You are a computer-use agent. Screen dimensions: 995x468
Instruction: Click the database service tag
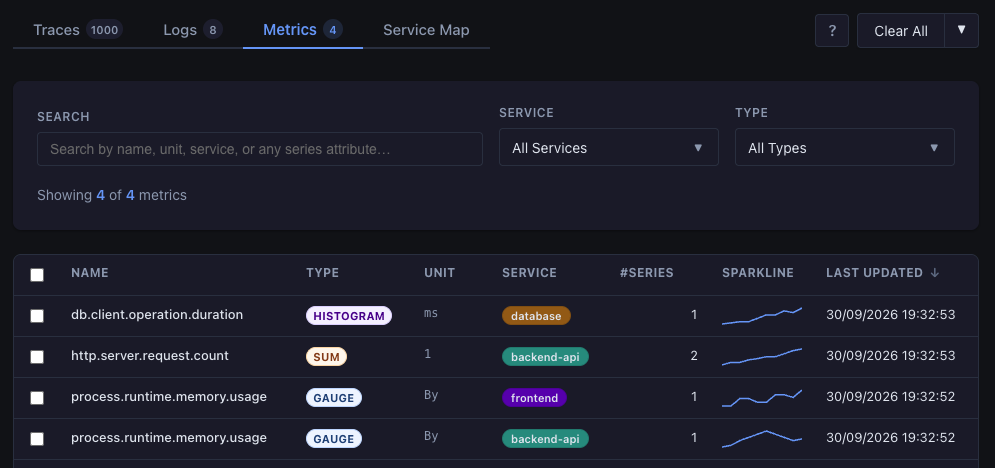pyautogui.click(x=536, y=316)
